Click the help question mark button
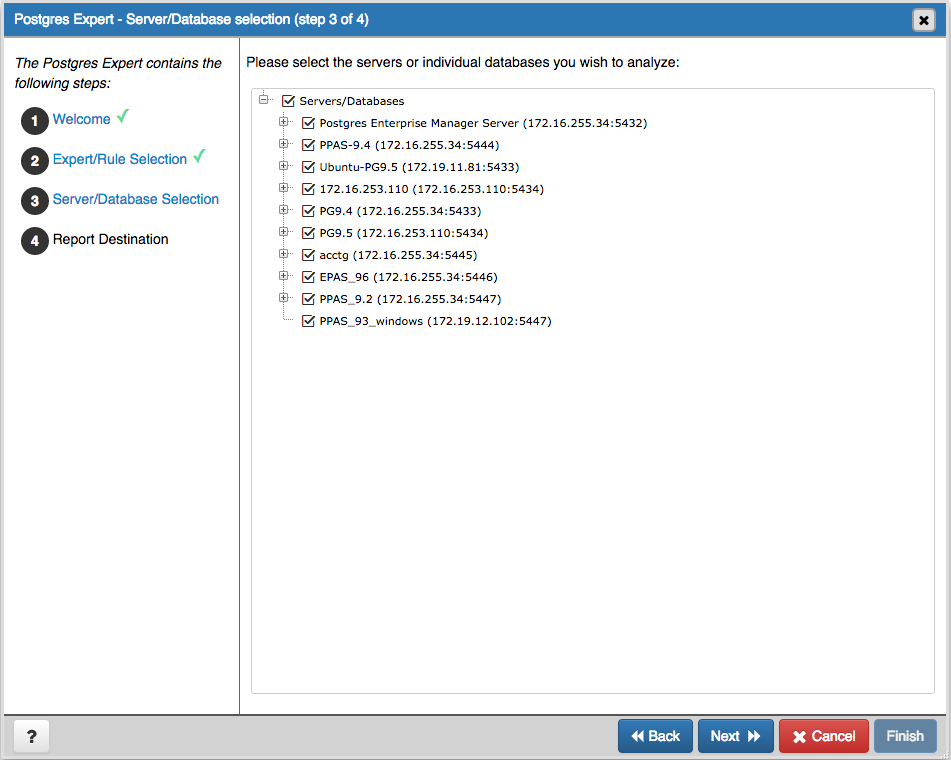 coord(32,736)
